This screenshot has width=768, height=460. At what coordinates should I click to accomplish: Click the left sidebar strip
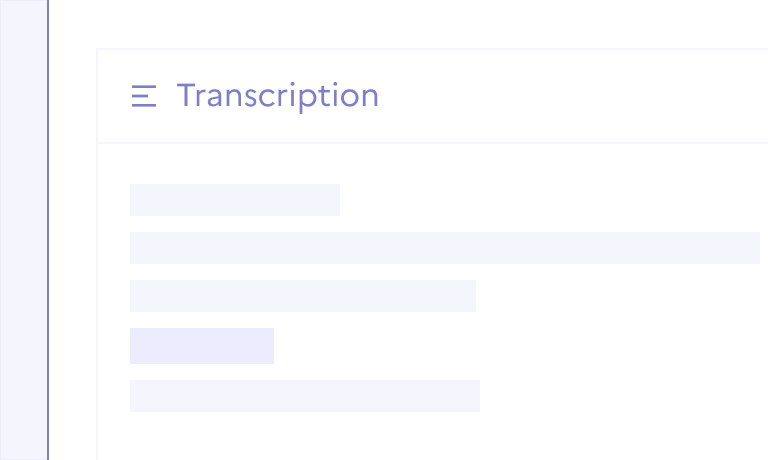click(x=23, y=230)
